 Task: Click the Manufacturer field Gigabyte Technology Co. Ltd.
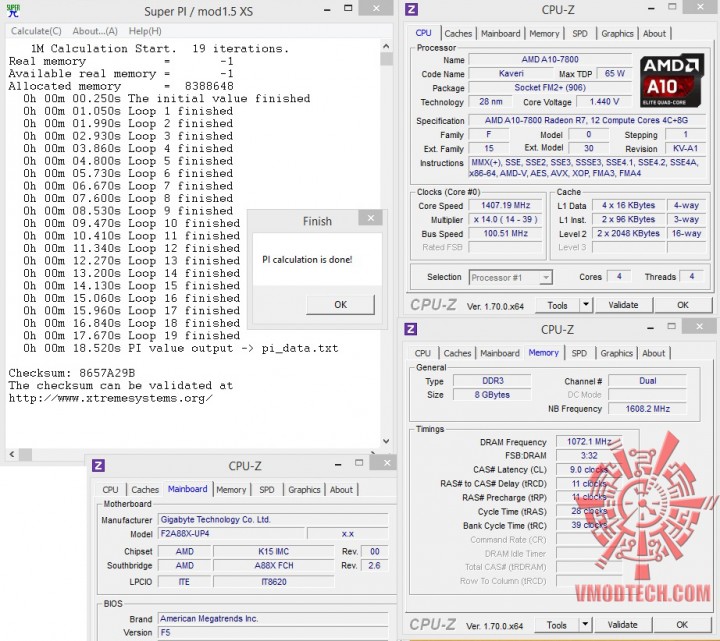pyautogui.click(x=273, y=519)
